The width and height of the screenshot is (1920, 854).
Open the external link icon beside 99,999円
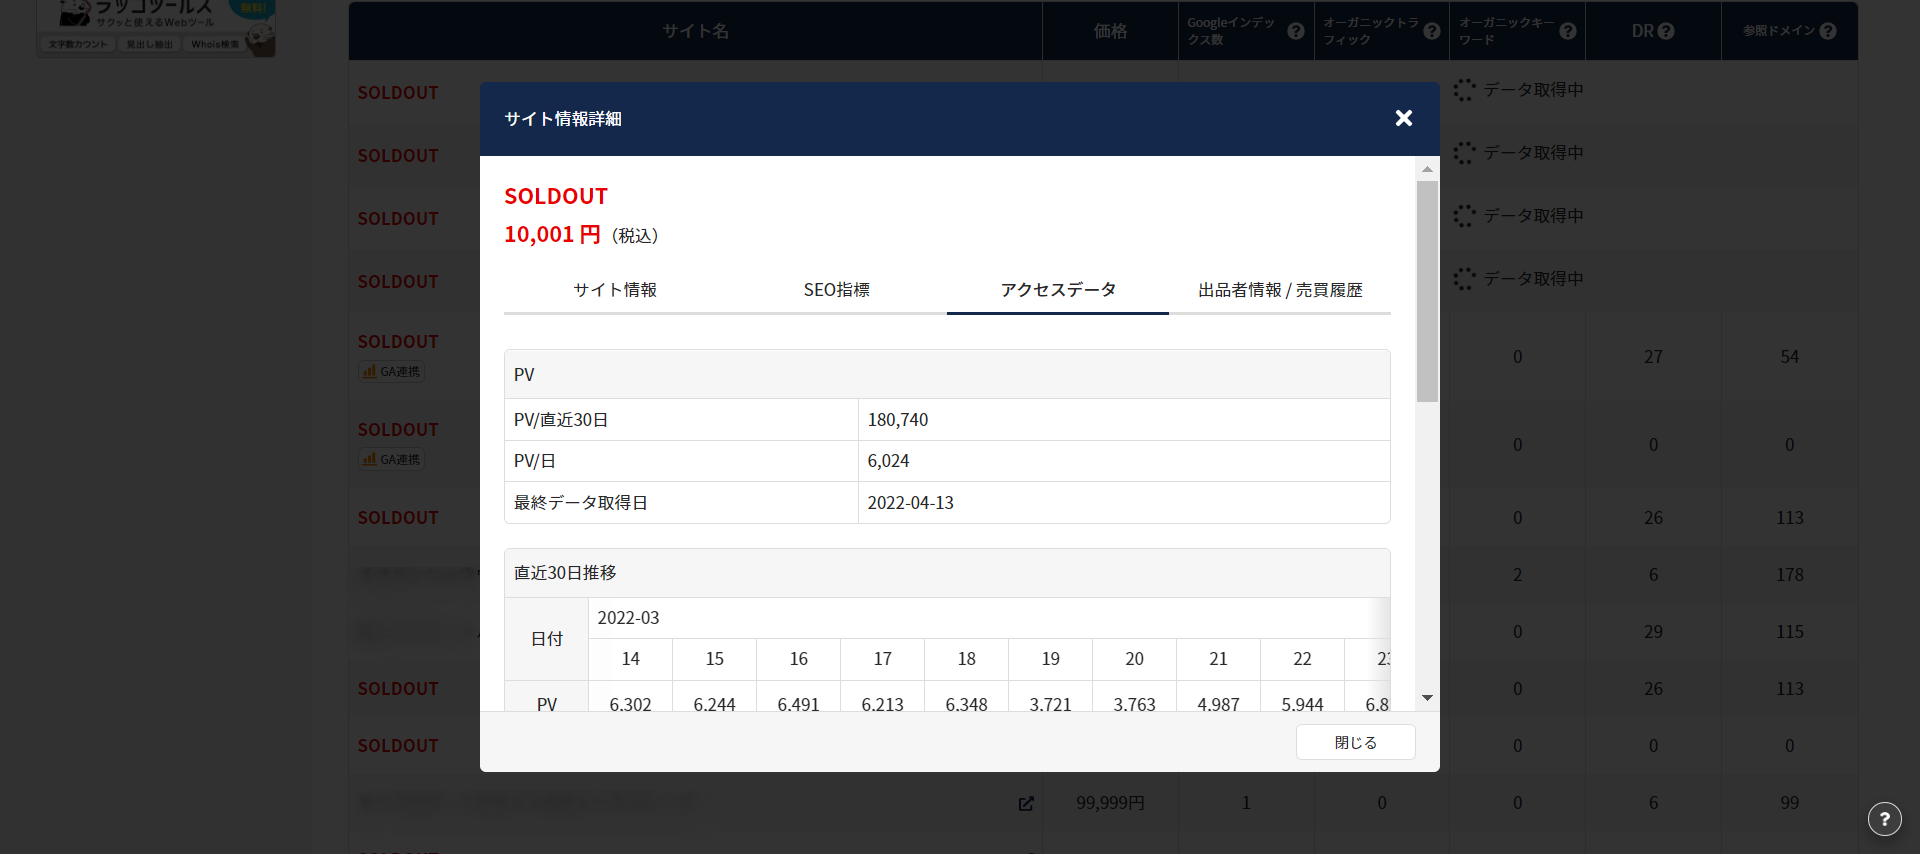[x=1026, y=803]
